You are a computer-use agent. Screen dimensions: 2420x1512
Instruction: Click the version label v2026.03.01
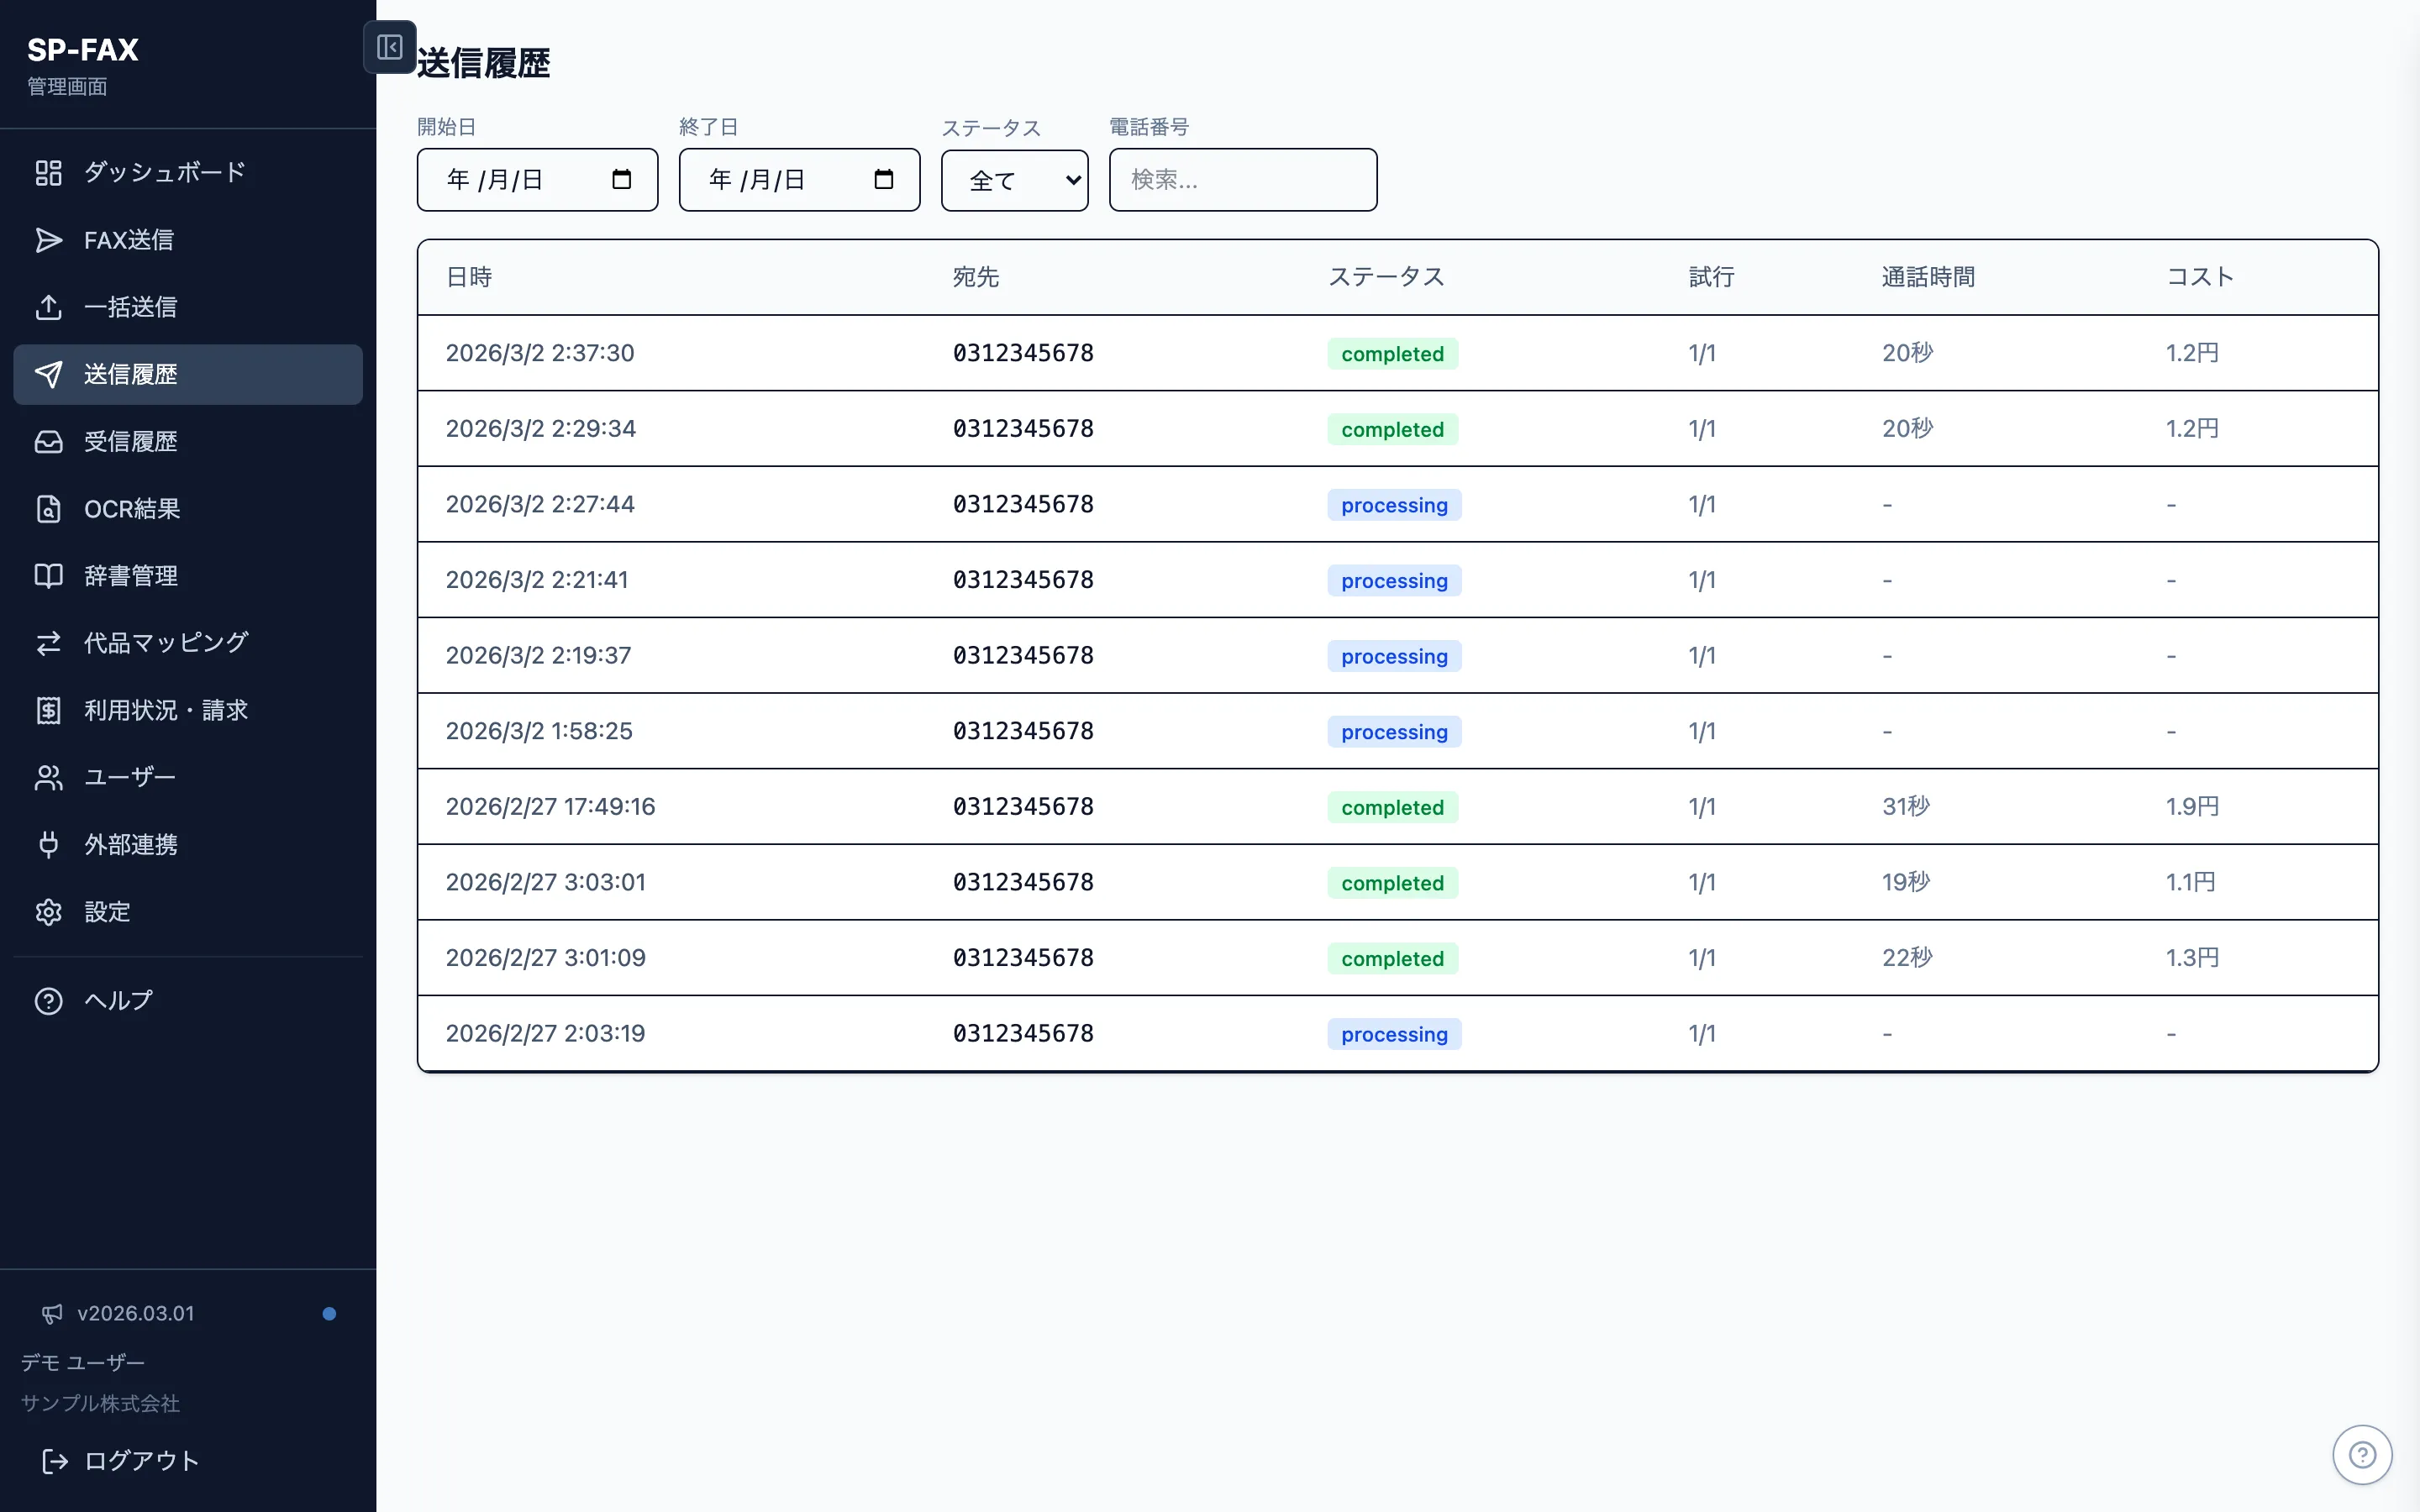[135, 1313]
